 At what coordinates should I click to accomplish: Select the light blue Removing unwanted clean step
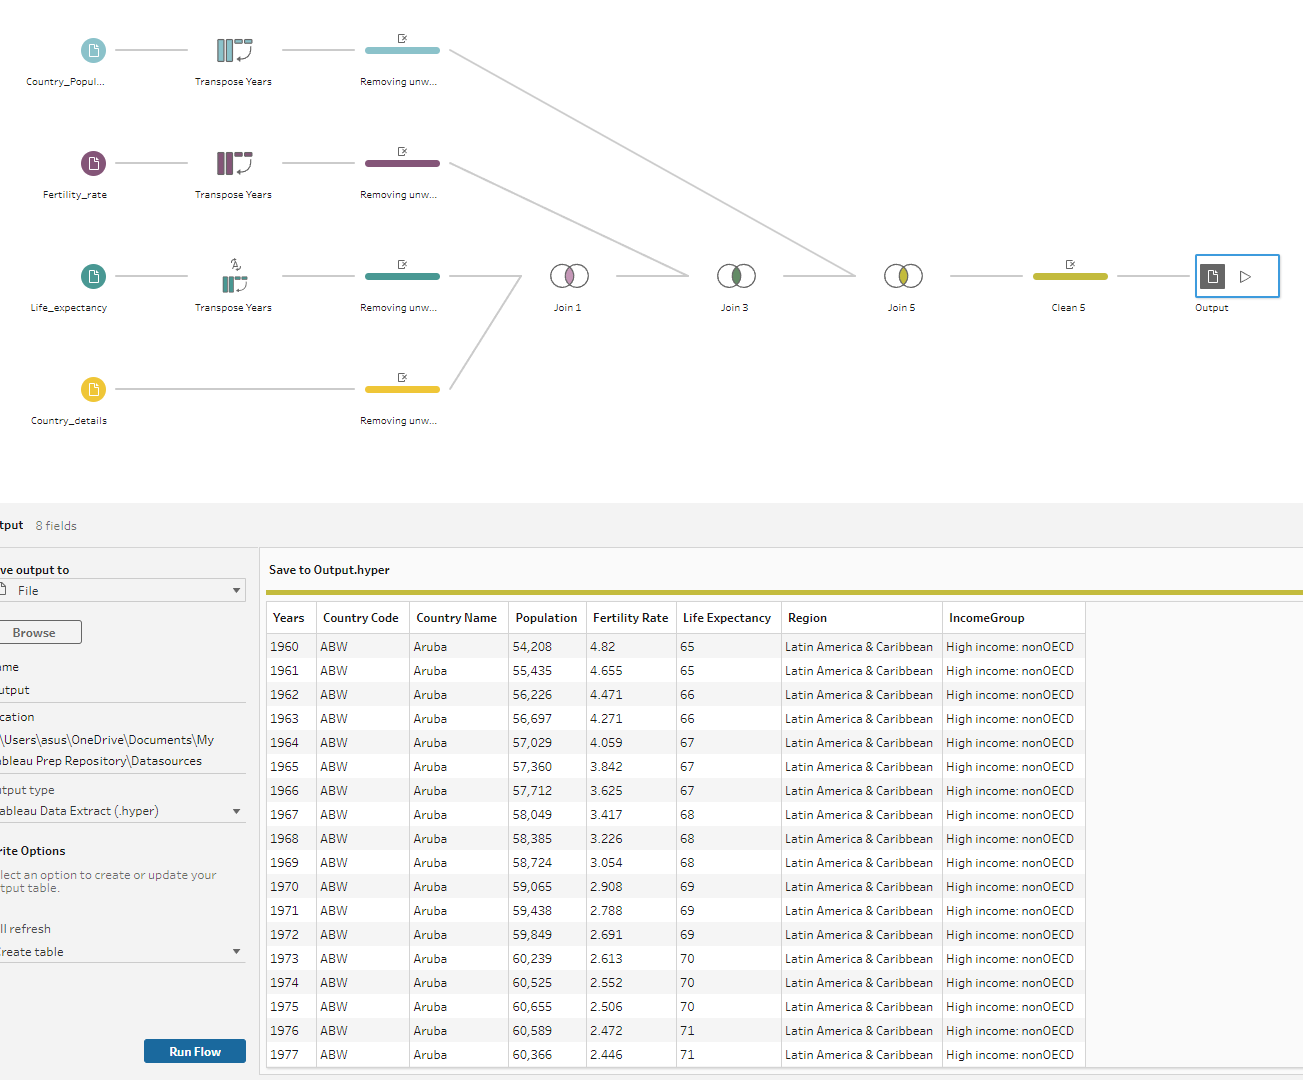coord(402,50)
